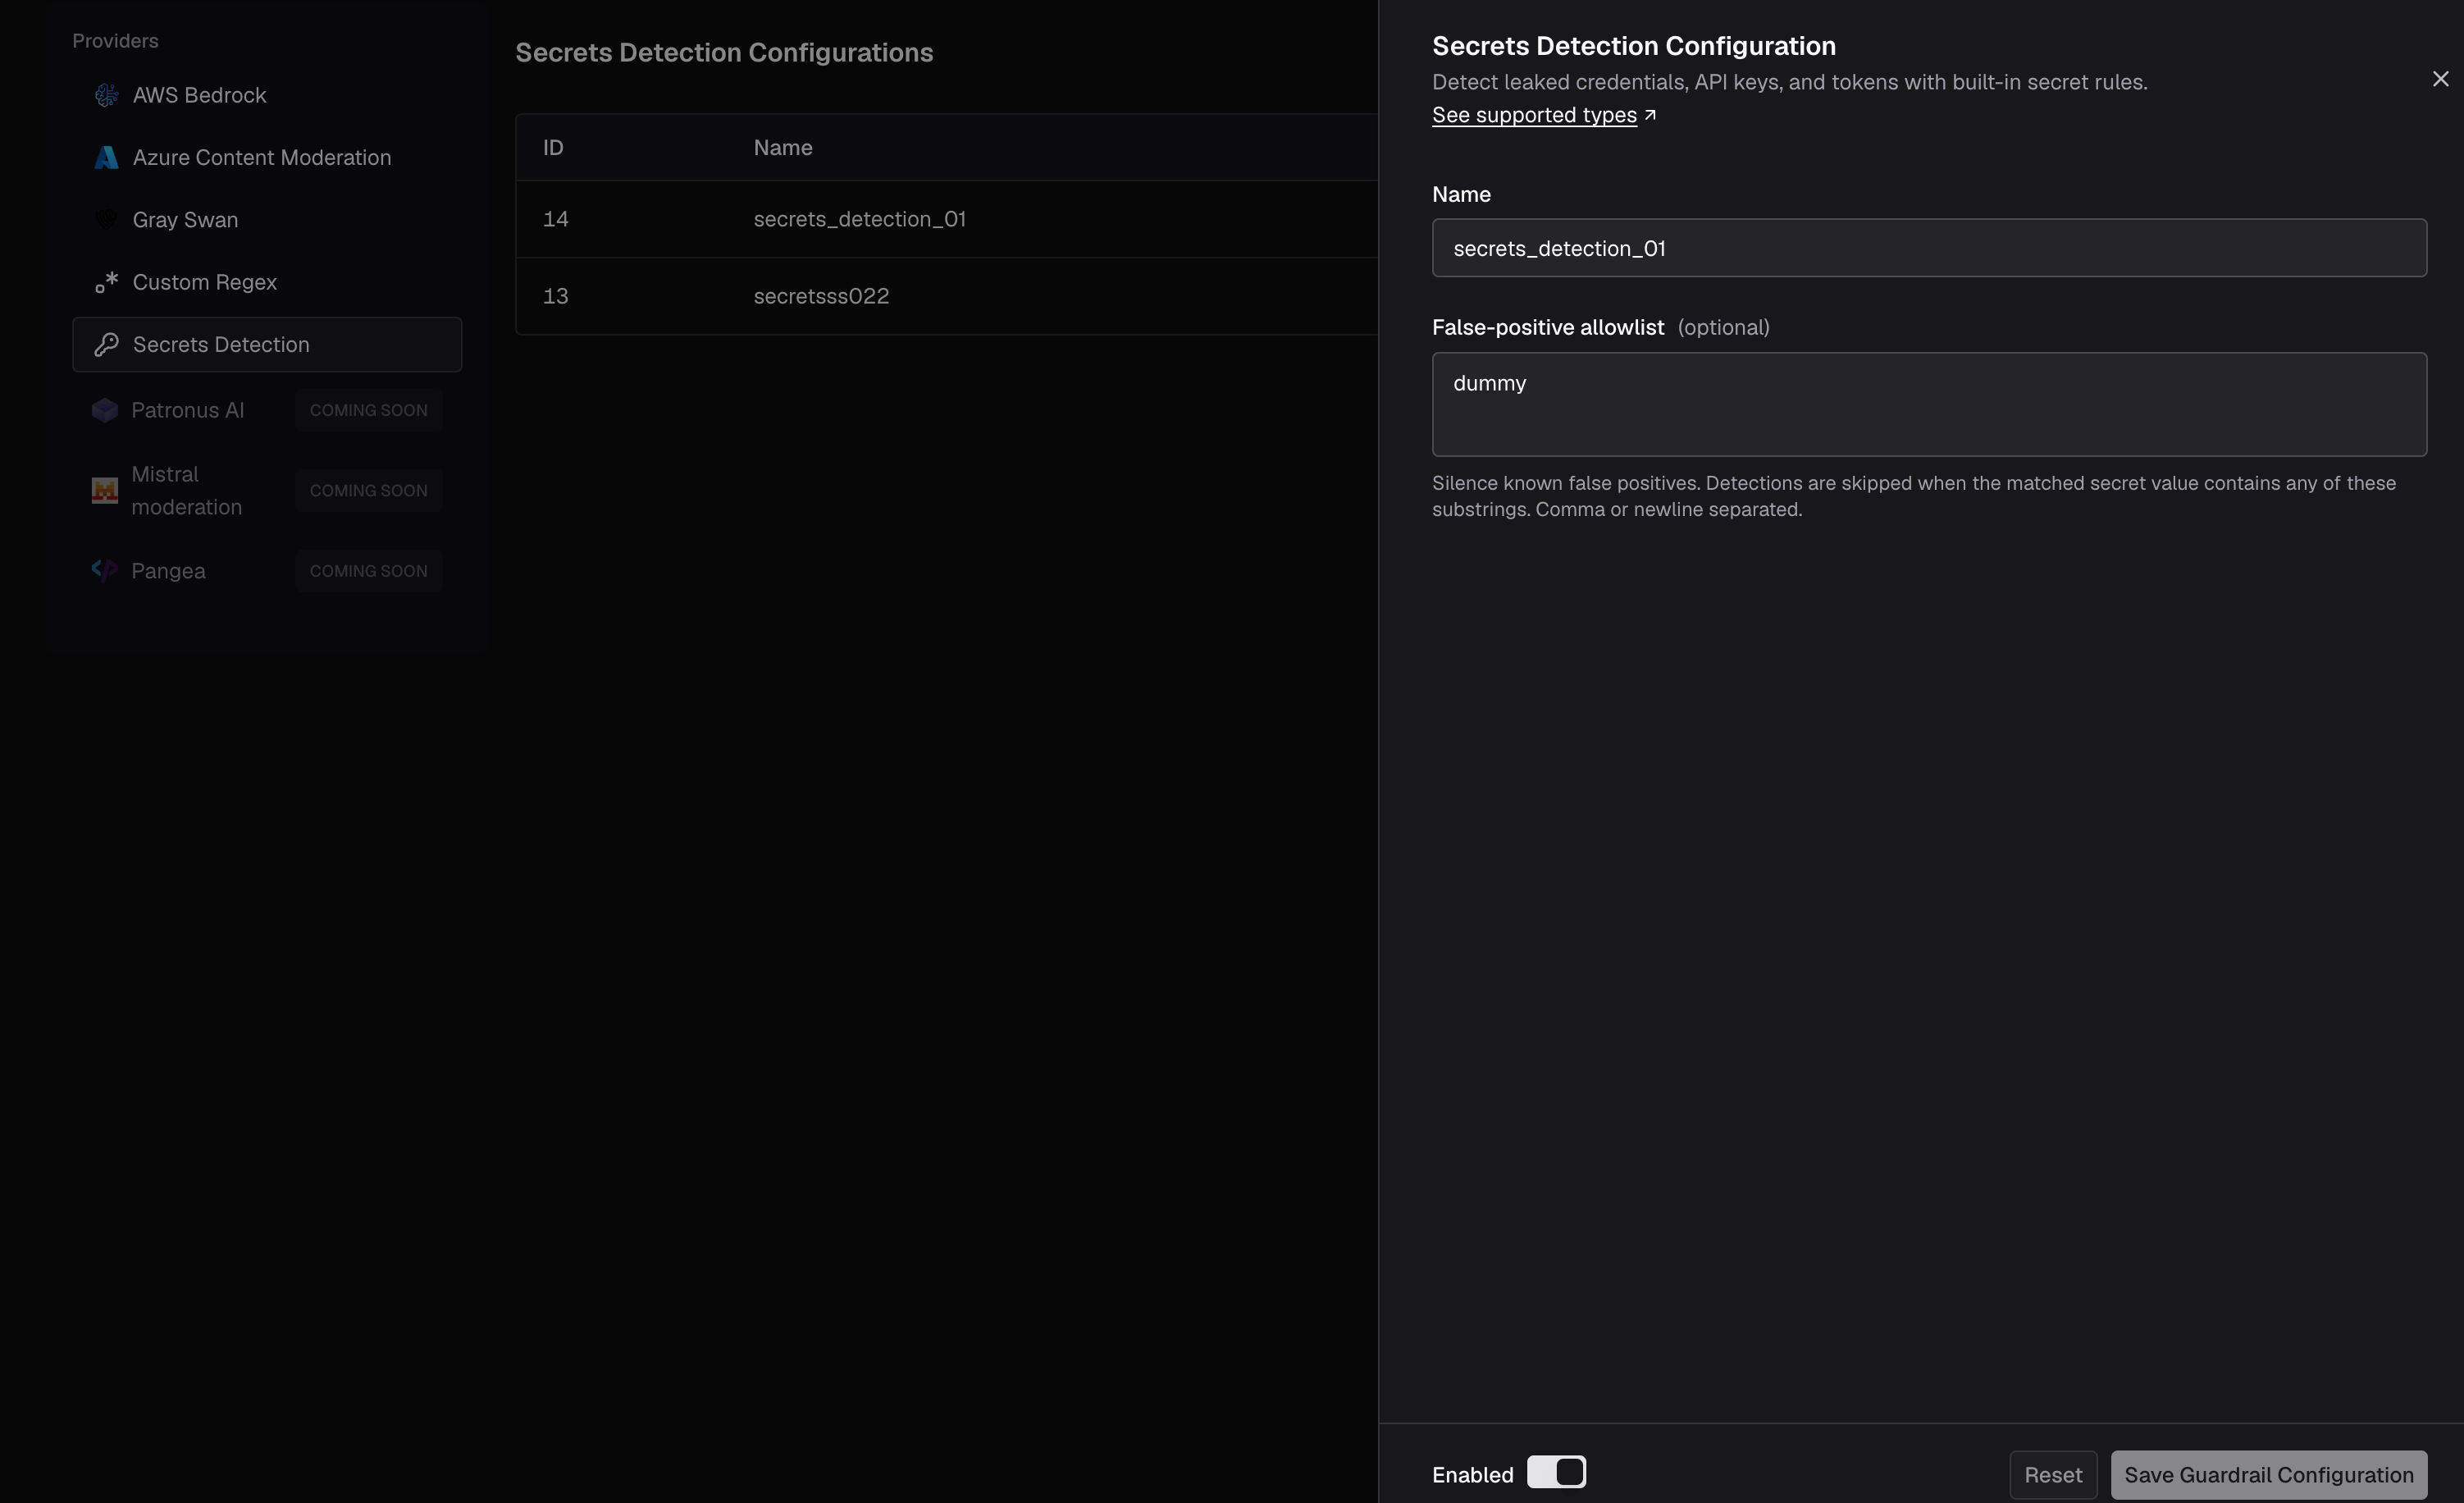Select the Gray Swan provider
This screenshot has height=1503, width=2464.
(x=267, y=219)
